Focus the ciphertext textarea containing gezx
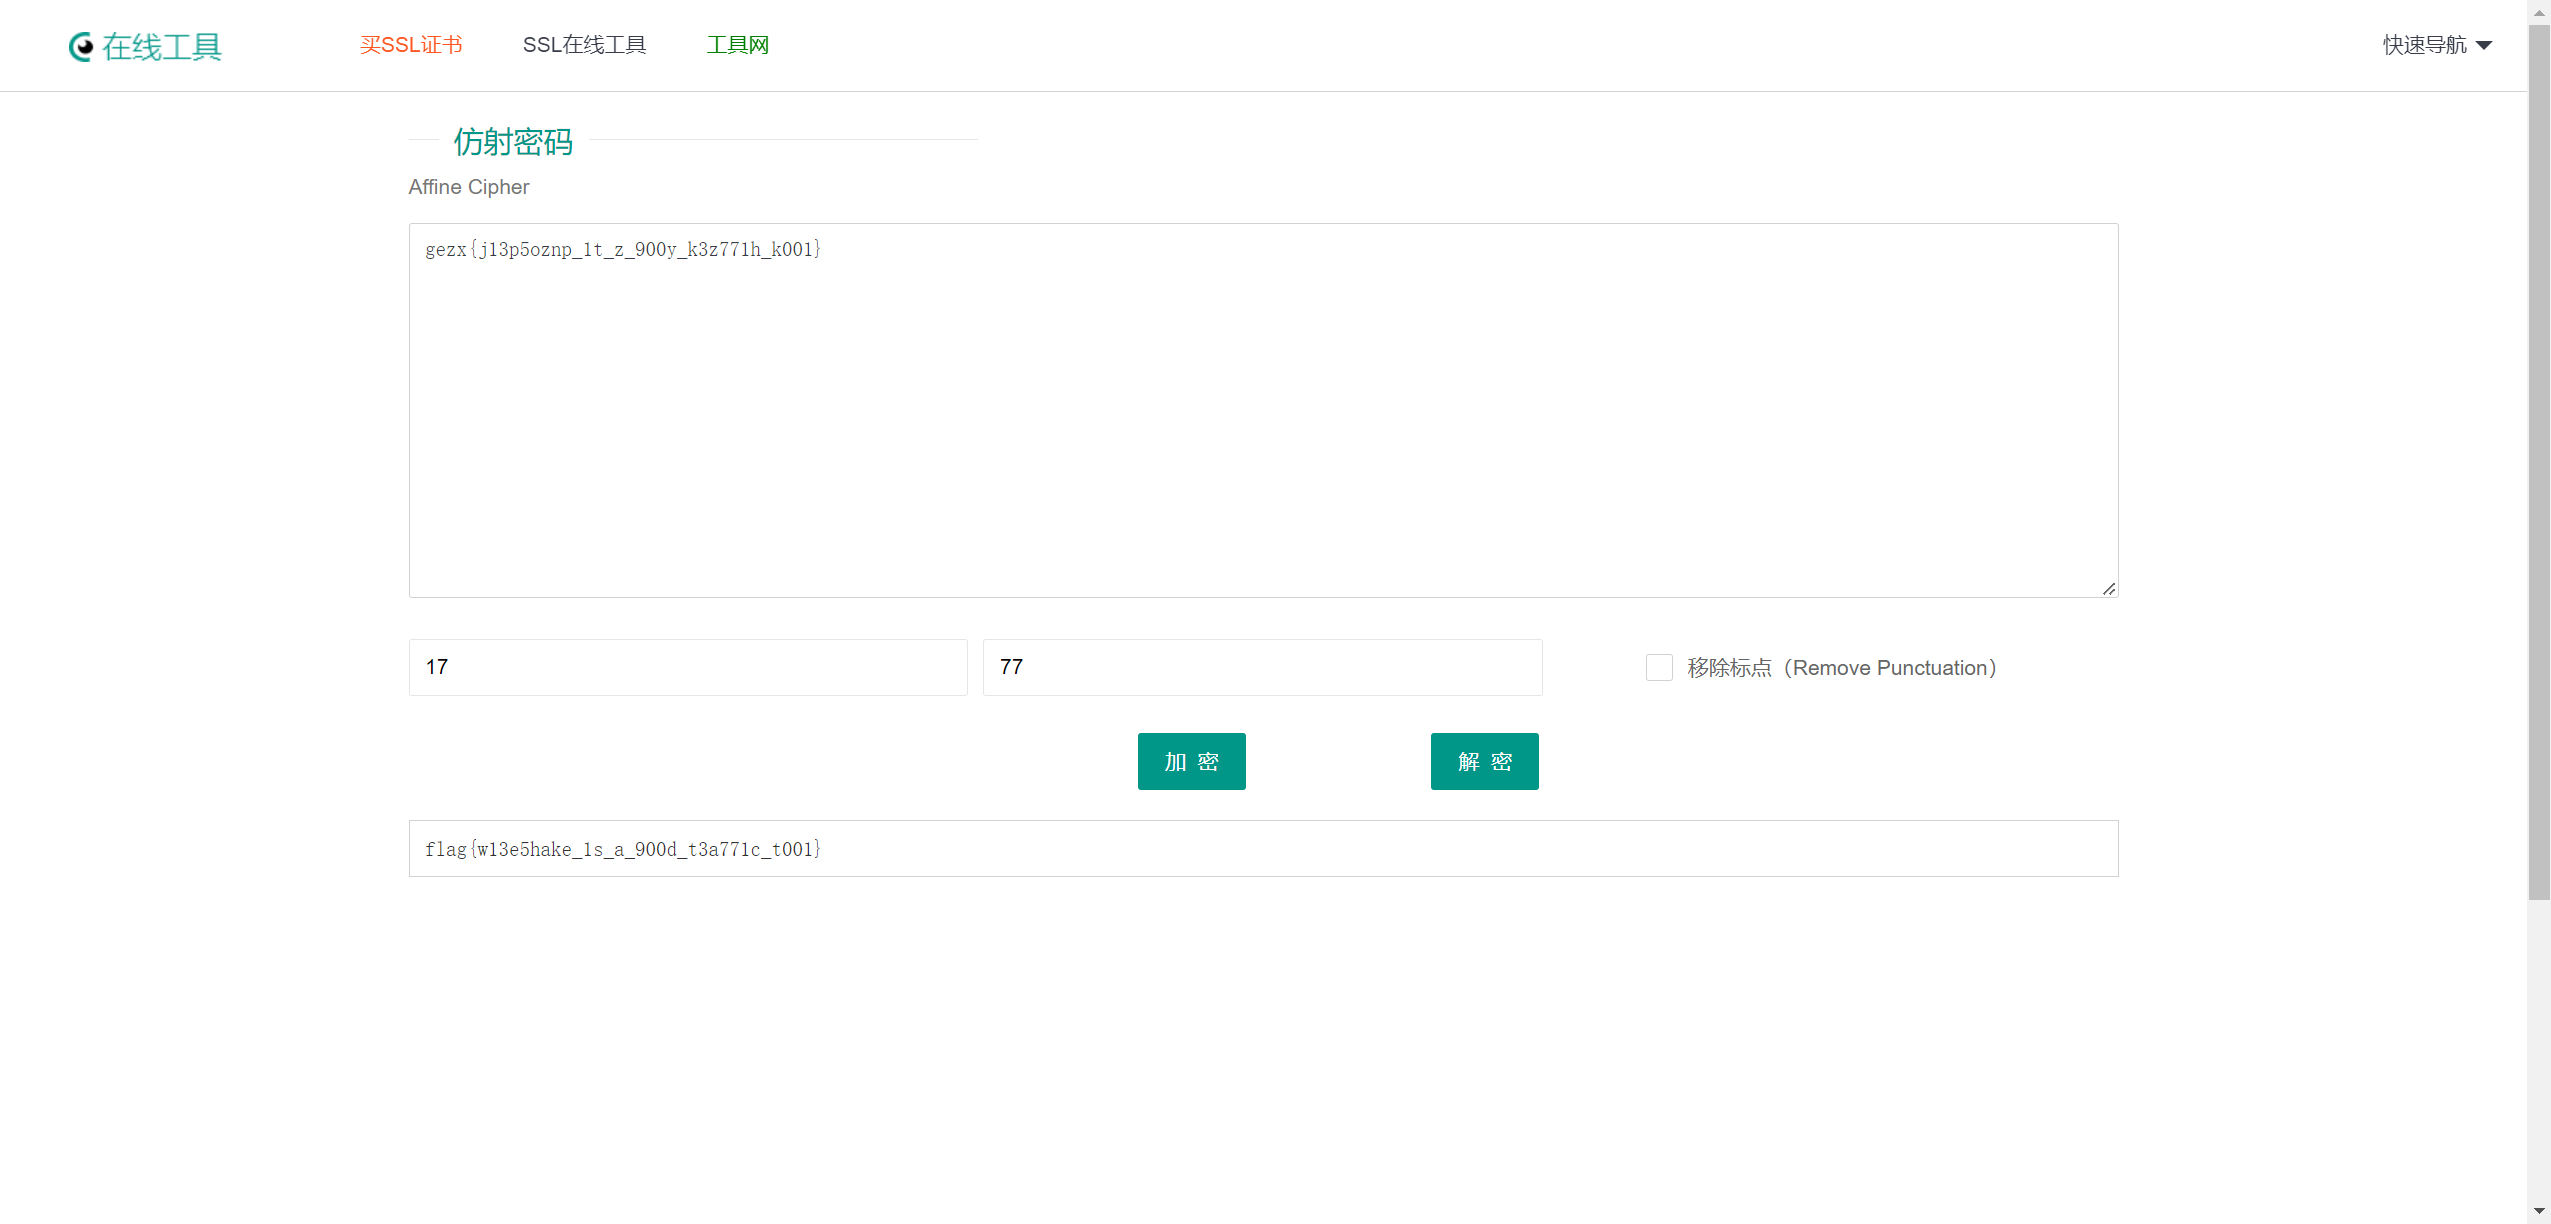 [x=1262, y=410]
